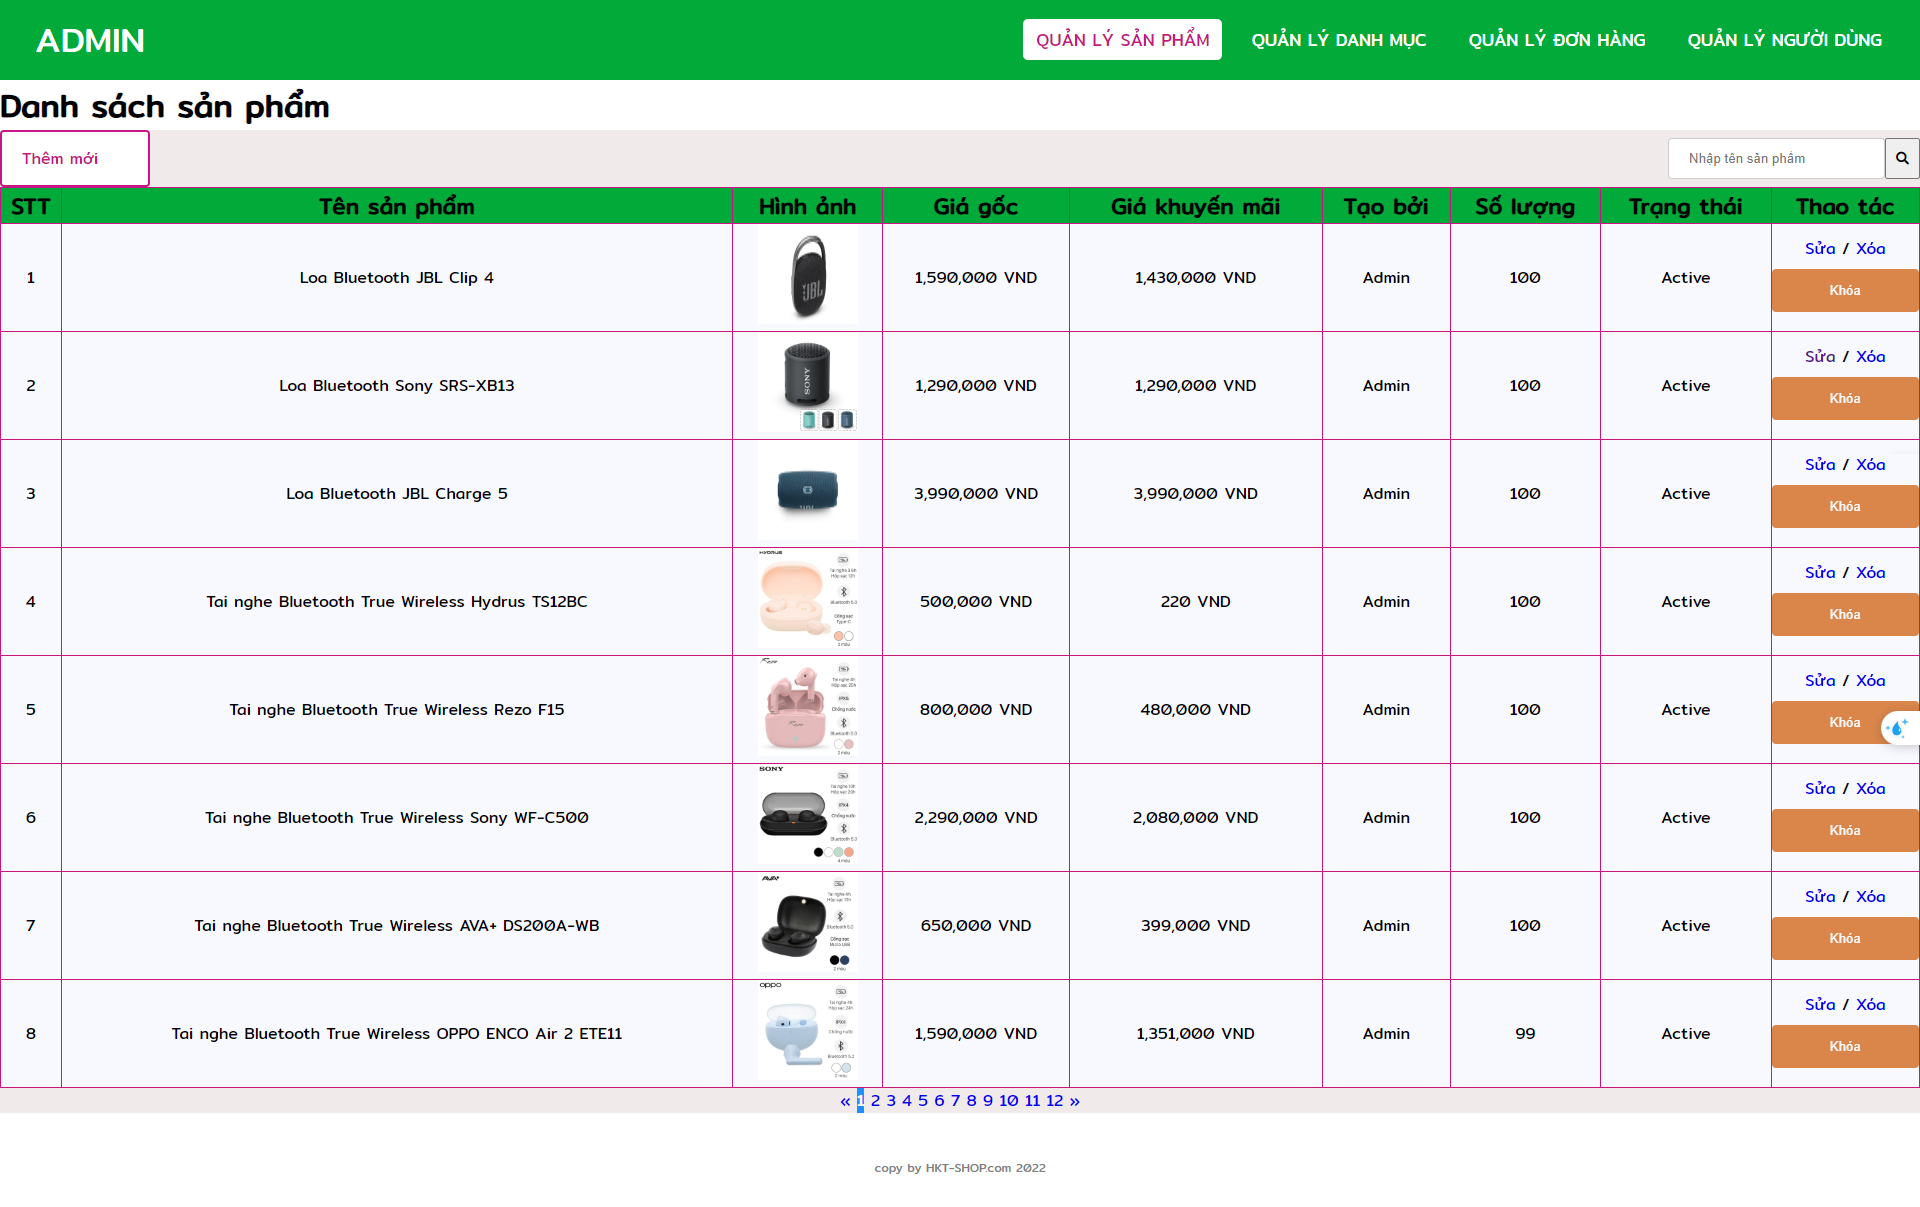Click footer text 'copy by HKT-SHOP.com 2022'
Screen dimensions: 1920x1207
click(x=960, y=1167)
